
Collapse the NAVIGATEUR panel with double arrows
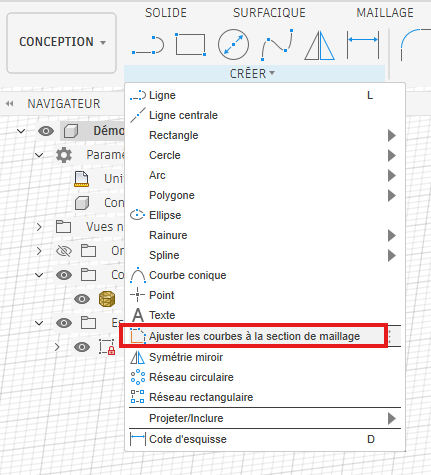click(x=10, y=104)
